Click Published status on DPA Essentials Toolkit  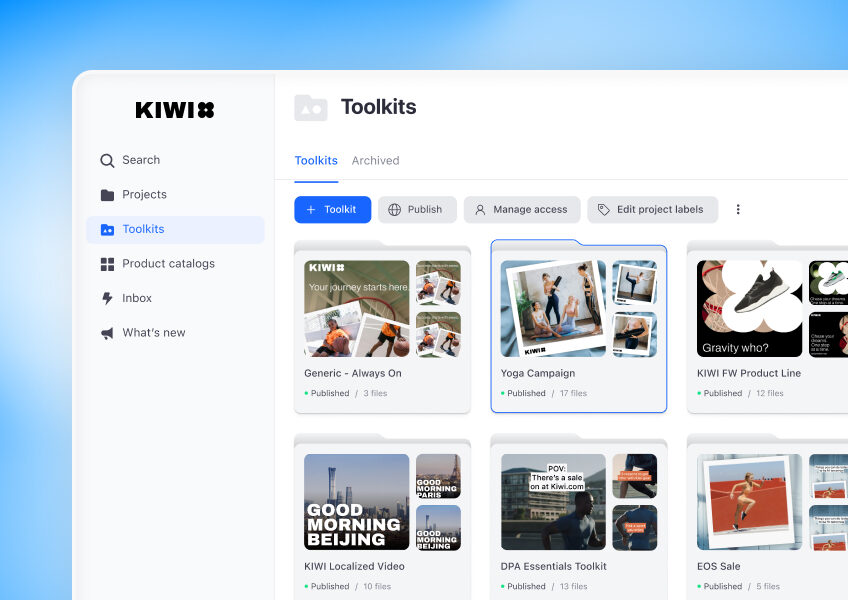[x=526, y=586]
